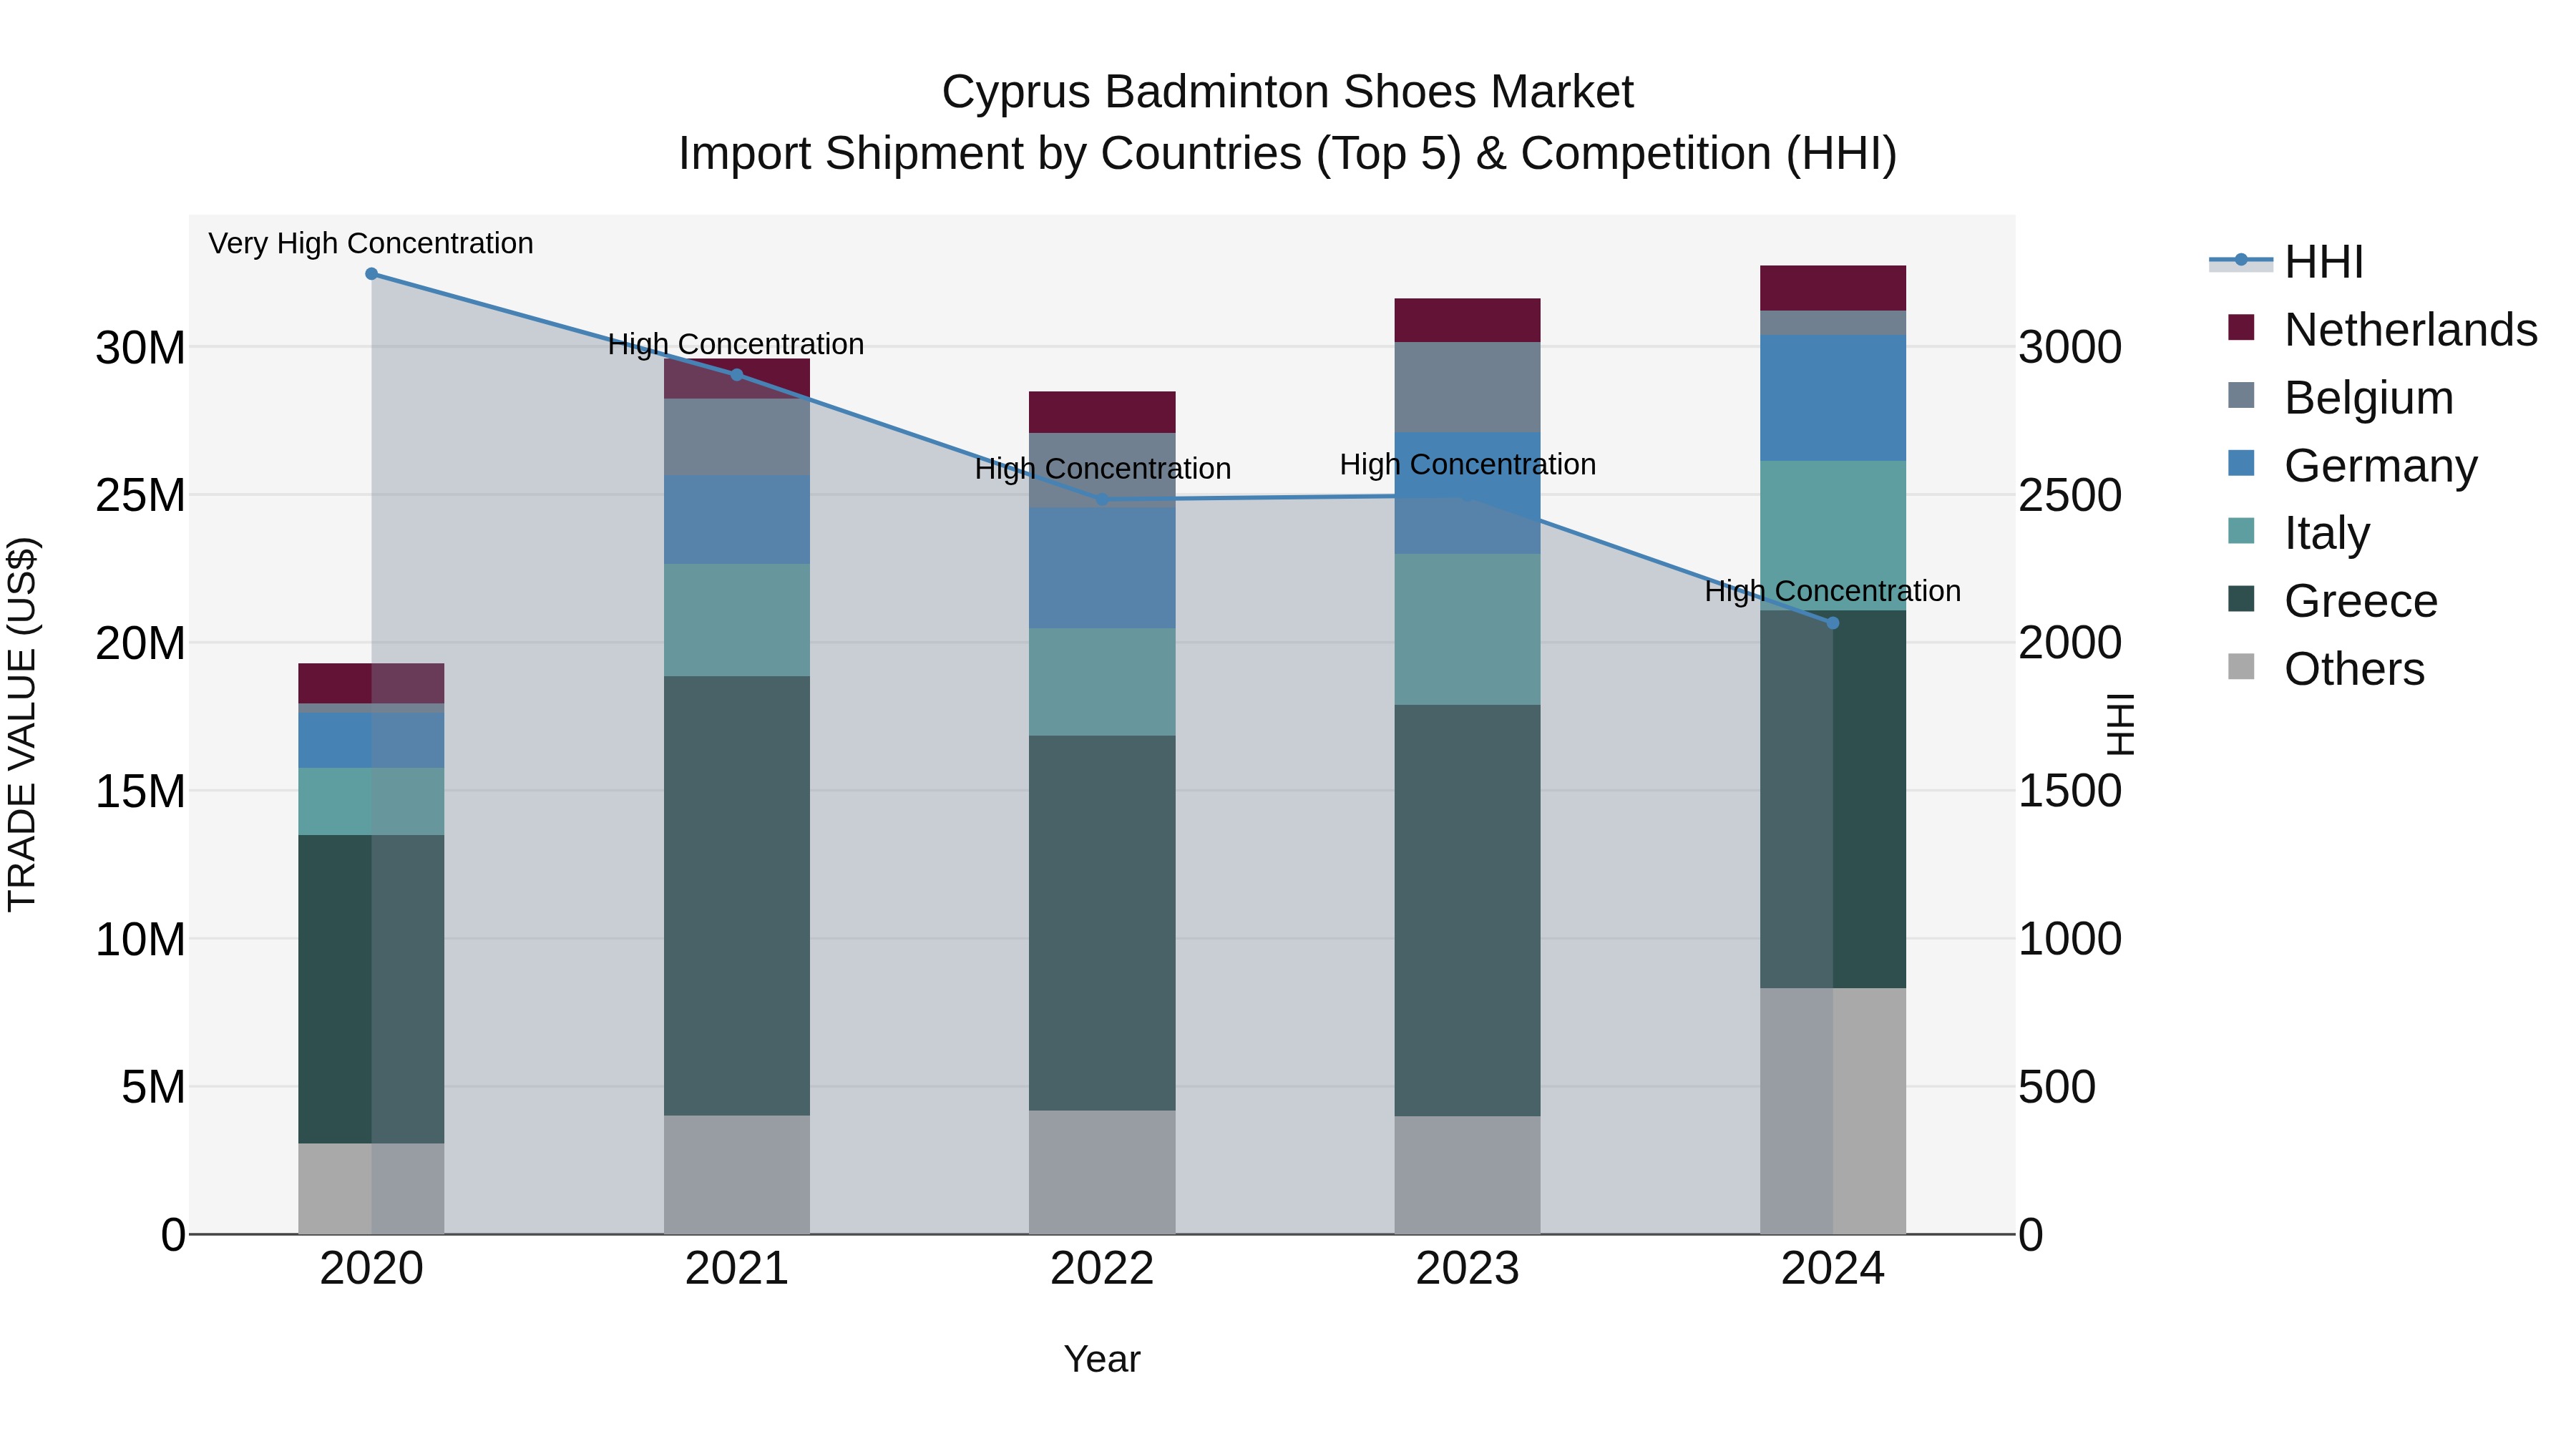The width and height of the screenshot is (2576, 1449).
Task: Click the HHI line marker for 2020
Action: click(x=371, y=274)
